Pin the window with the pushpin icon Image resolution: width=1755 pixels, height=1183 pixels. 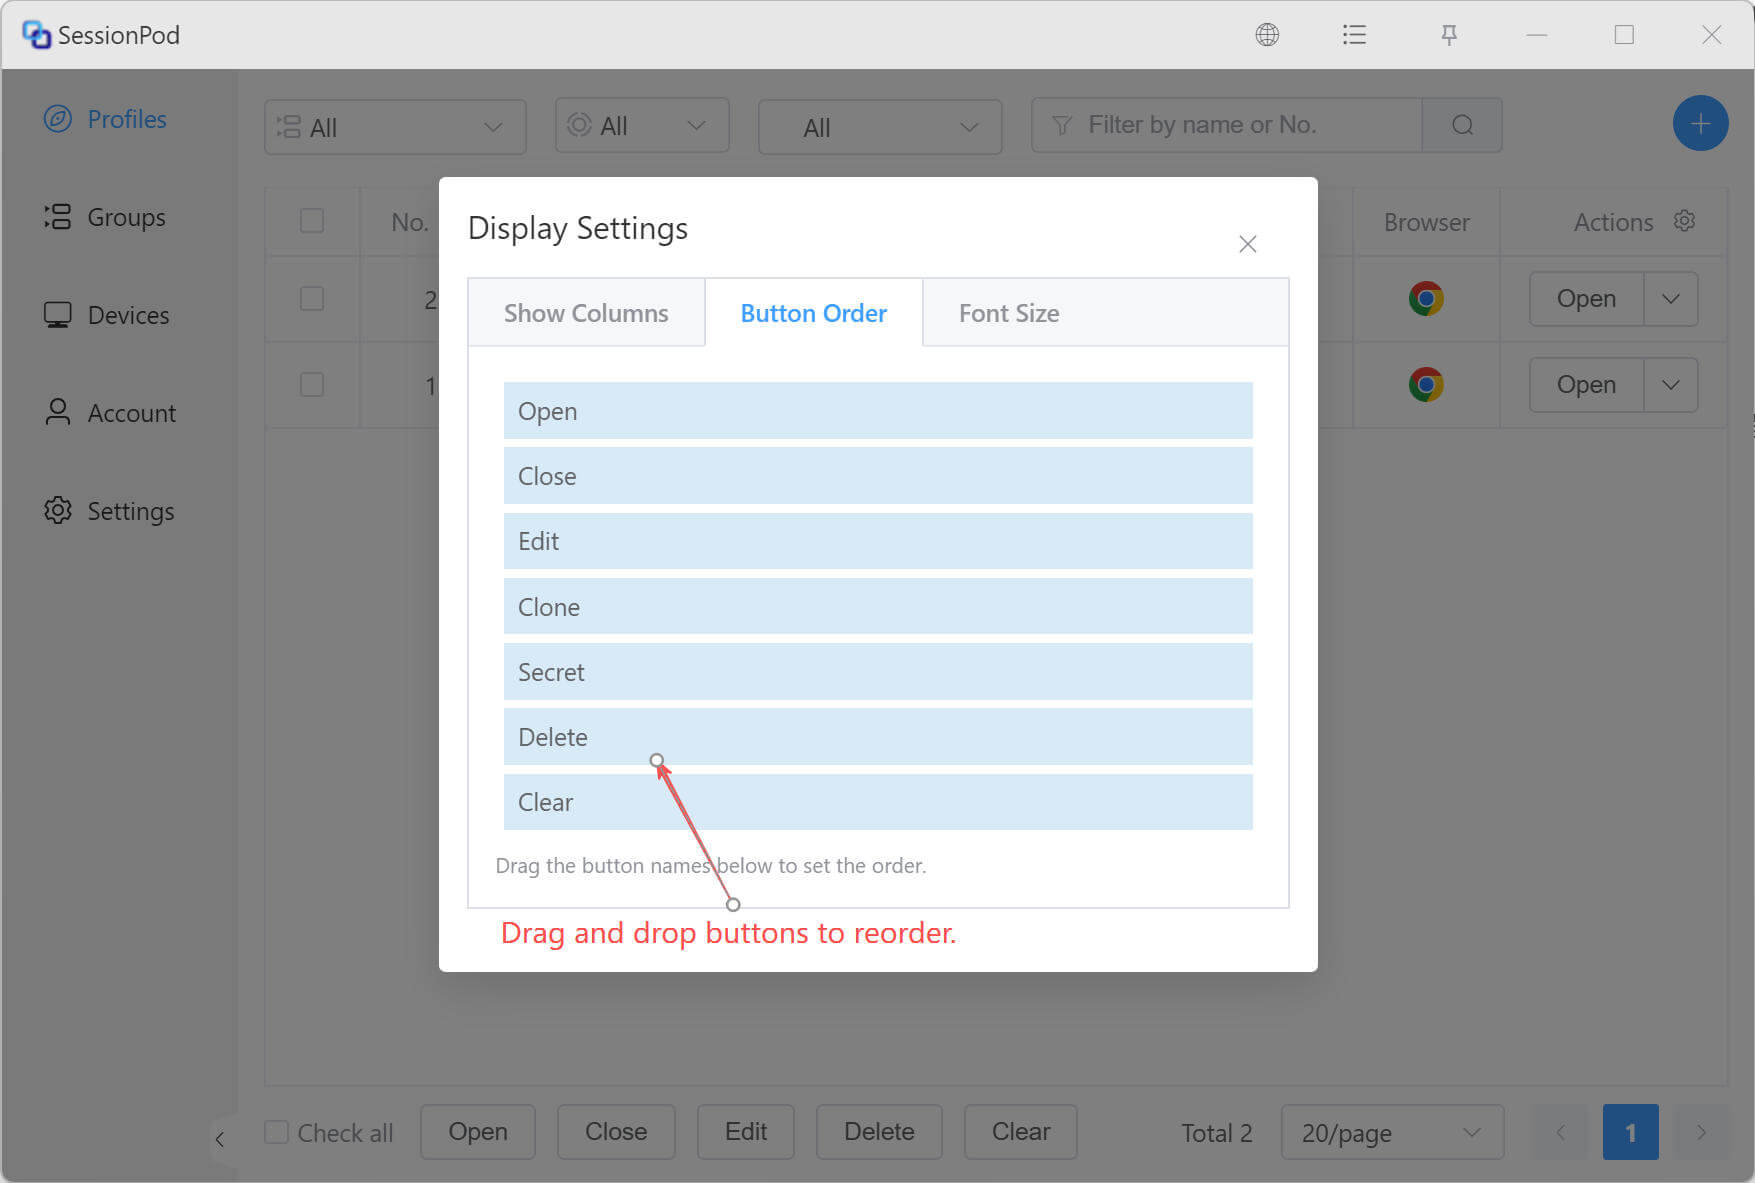pos(1449,35)
